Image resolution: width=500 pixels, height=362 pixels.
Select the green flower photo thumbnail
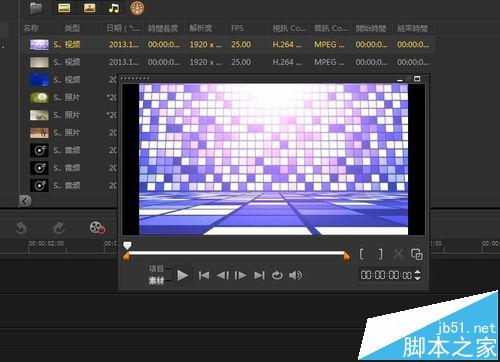39,98
